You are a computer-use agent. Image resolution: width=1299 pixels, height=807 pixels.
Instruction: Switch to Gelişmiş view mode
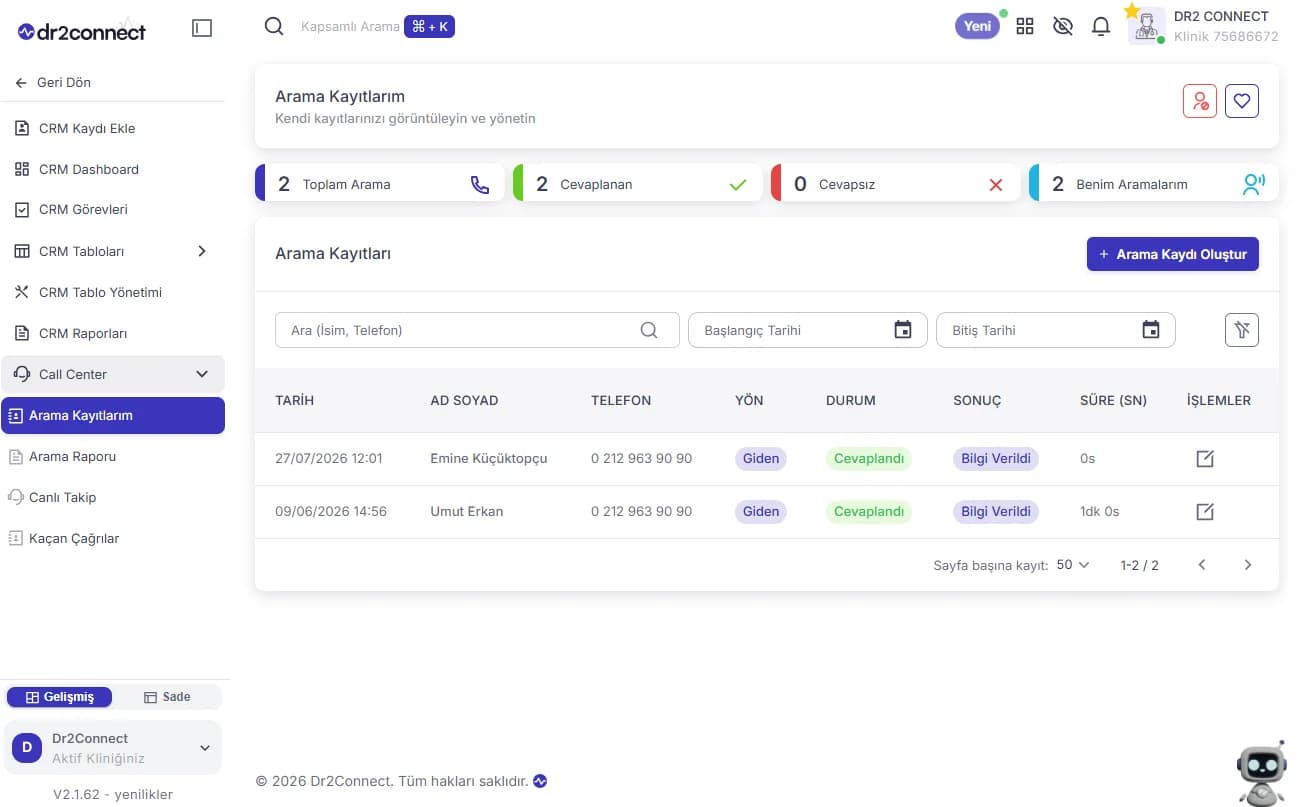60,697
